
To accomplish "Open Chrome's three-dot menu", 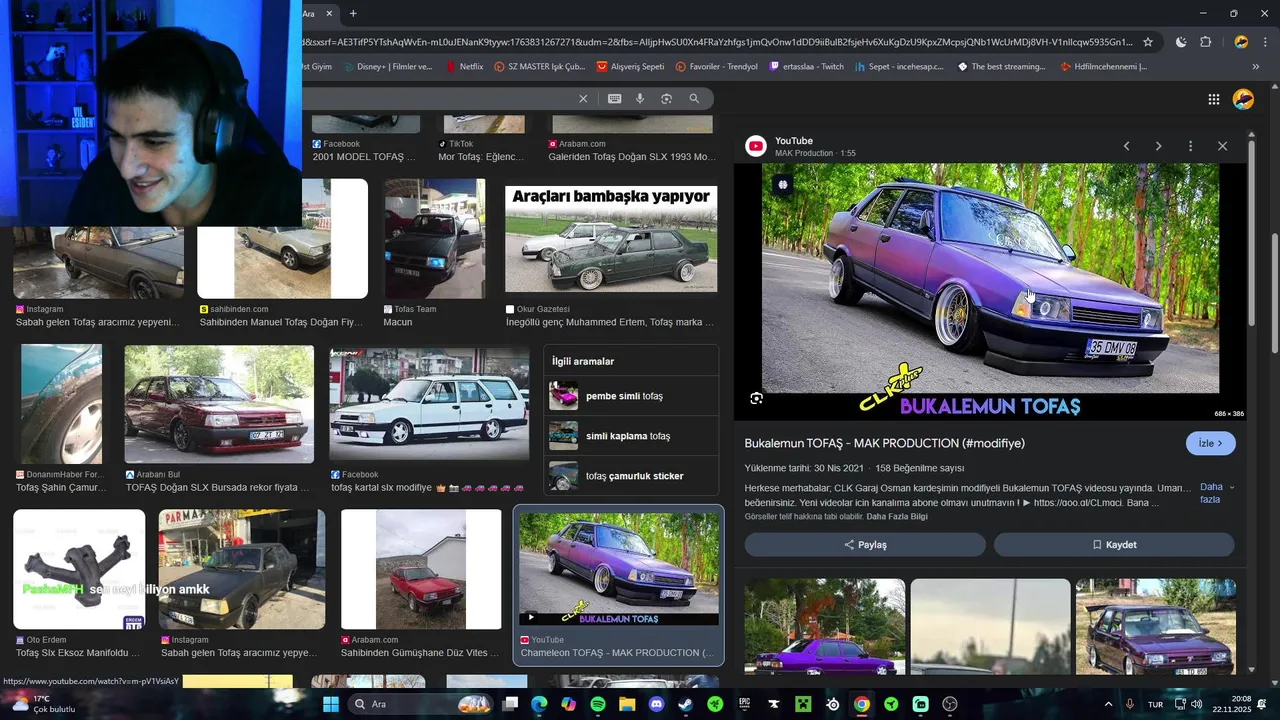I will (x=1266, y=42).
